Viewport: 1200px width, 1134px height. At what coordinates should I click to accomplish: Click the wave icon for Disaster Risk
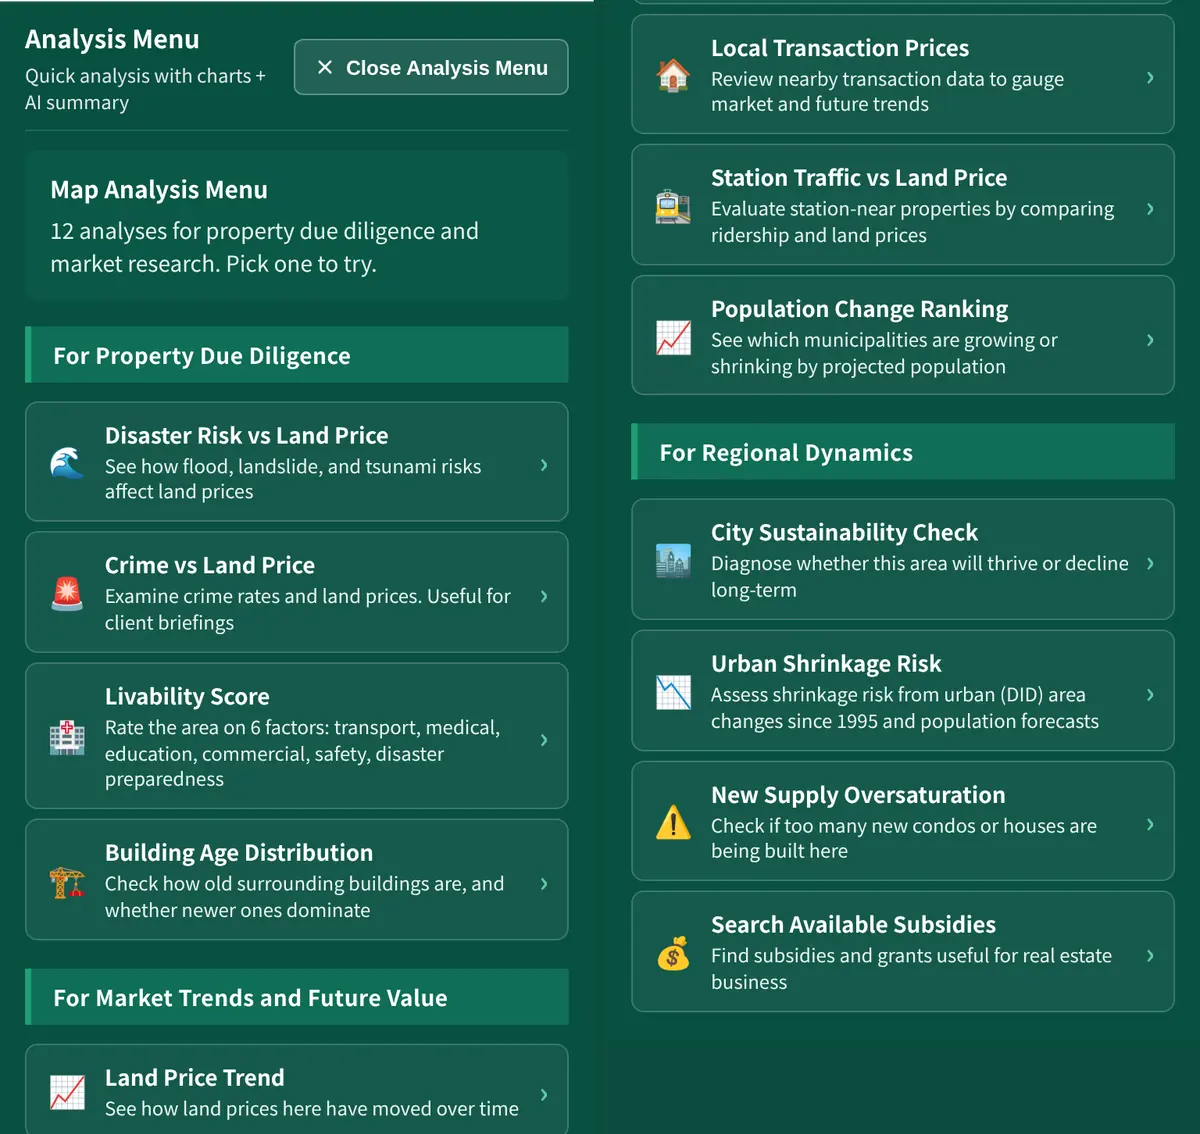click(x=67, y=463)
